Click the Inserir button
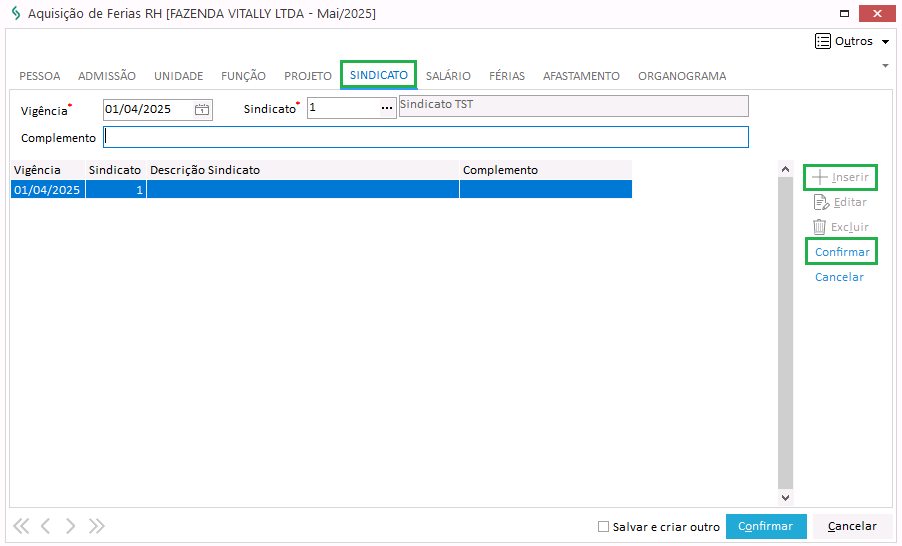 click(x=840, y=177)
